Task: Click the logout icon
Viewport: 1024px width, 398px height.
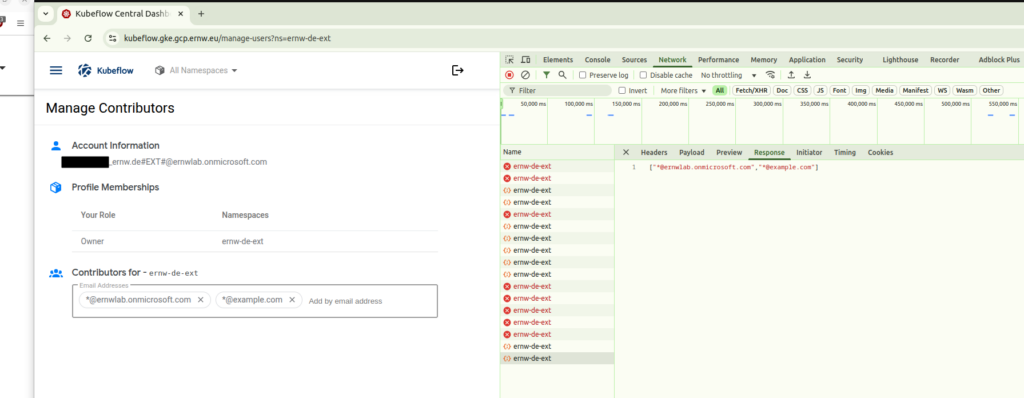Action: coord(458,71)
